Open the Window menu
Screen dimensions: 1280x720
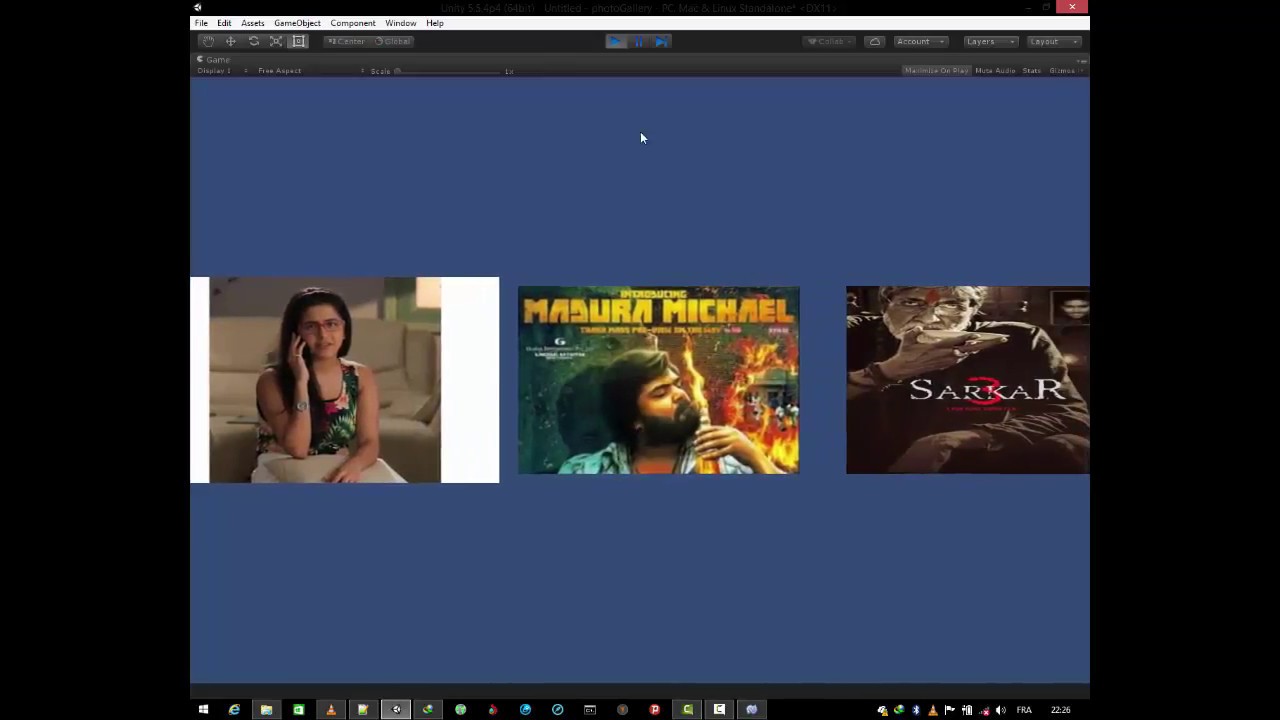click(401, 23)
